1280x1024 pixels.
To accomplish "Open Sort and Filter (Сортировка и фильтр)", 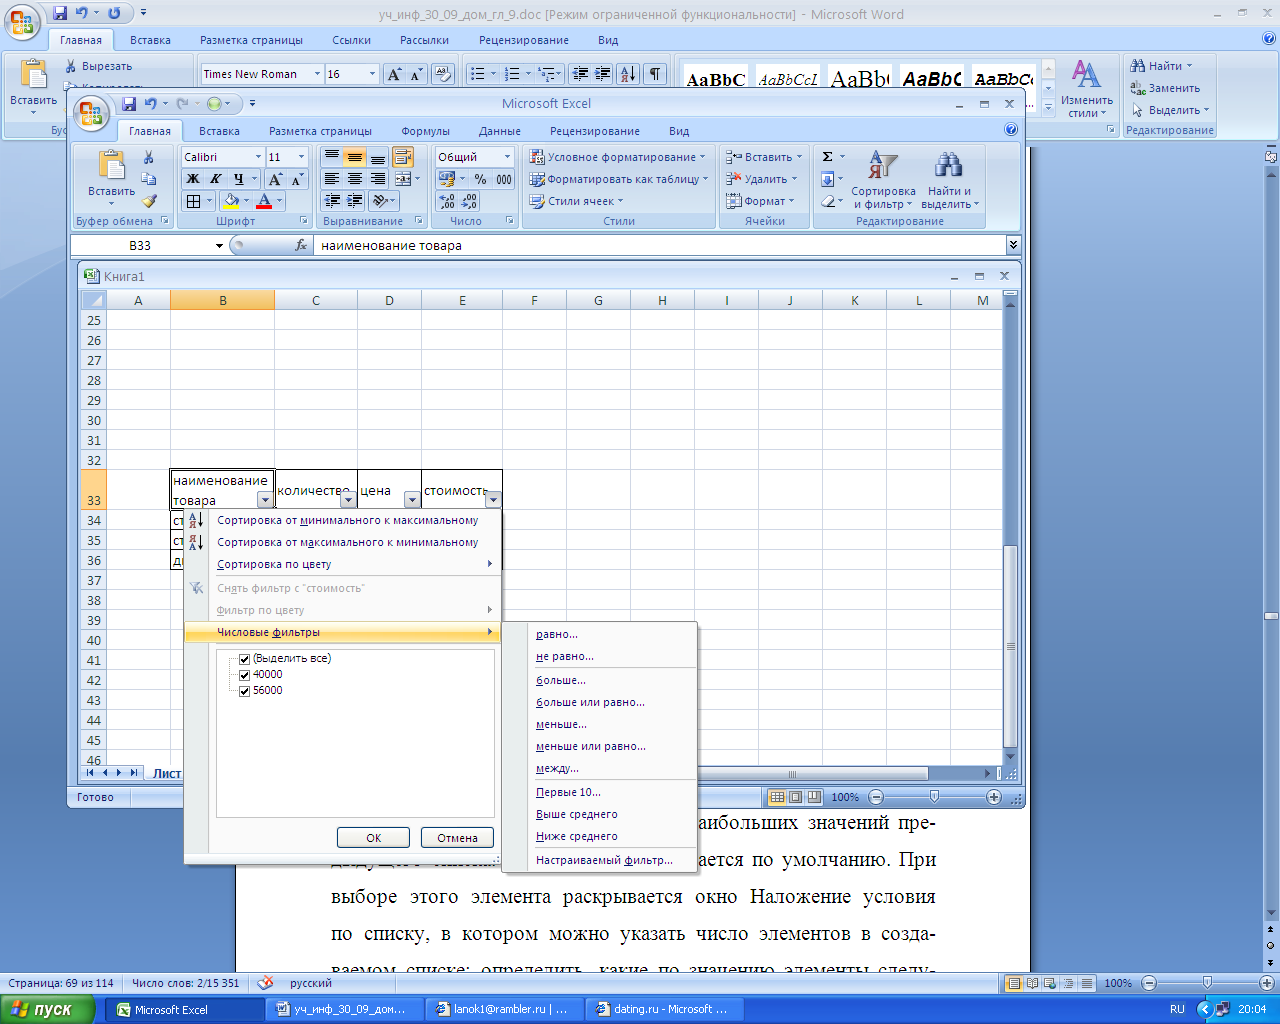I will click(x=883, y=180).
